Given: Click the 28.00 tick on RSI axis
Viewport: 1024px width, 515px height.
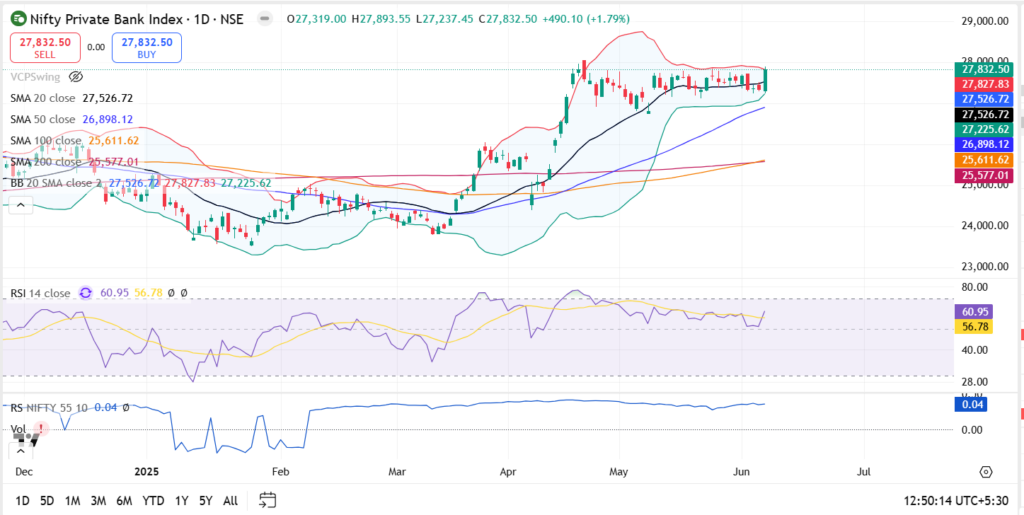Looking at the screenshot, I should pyautogui.click(x=972, y=382).
